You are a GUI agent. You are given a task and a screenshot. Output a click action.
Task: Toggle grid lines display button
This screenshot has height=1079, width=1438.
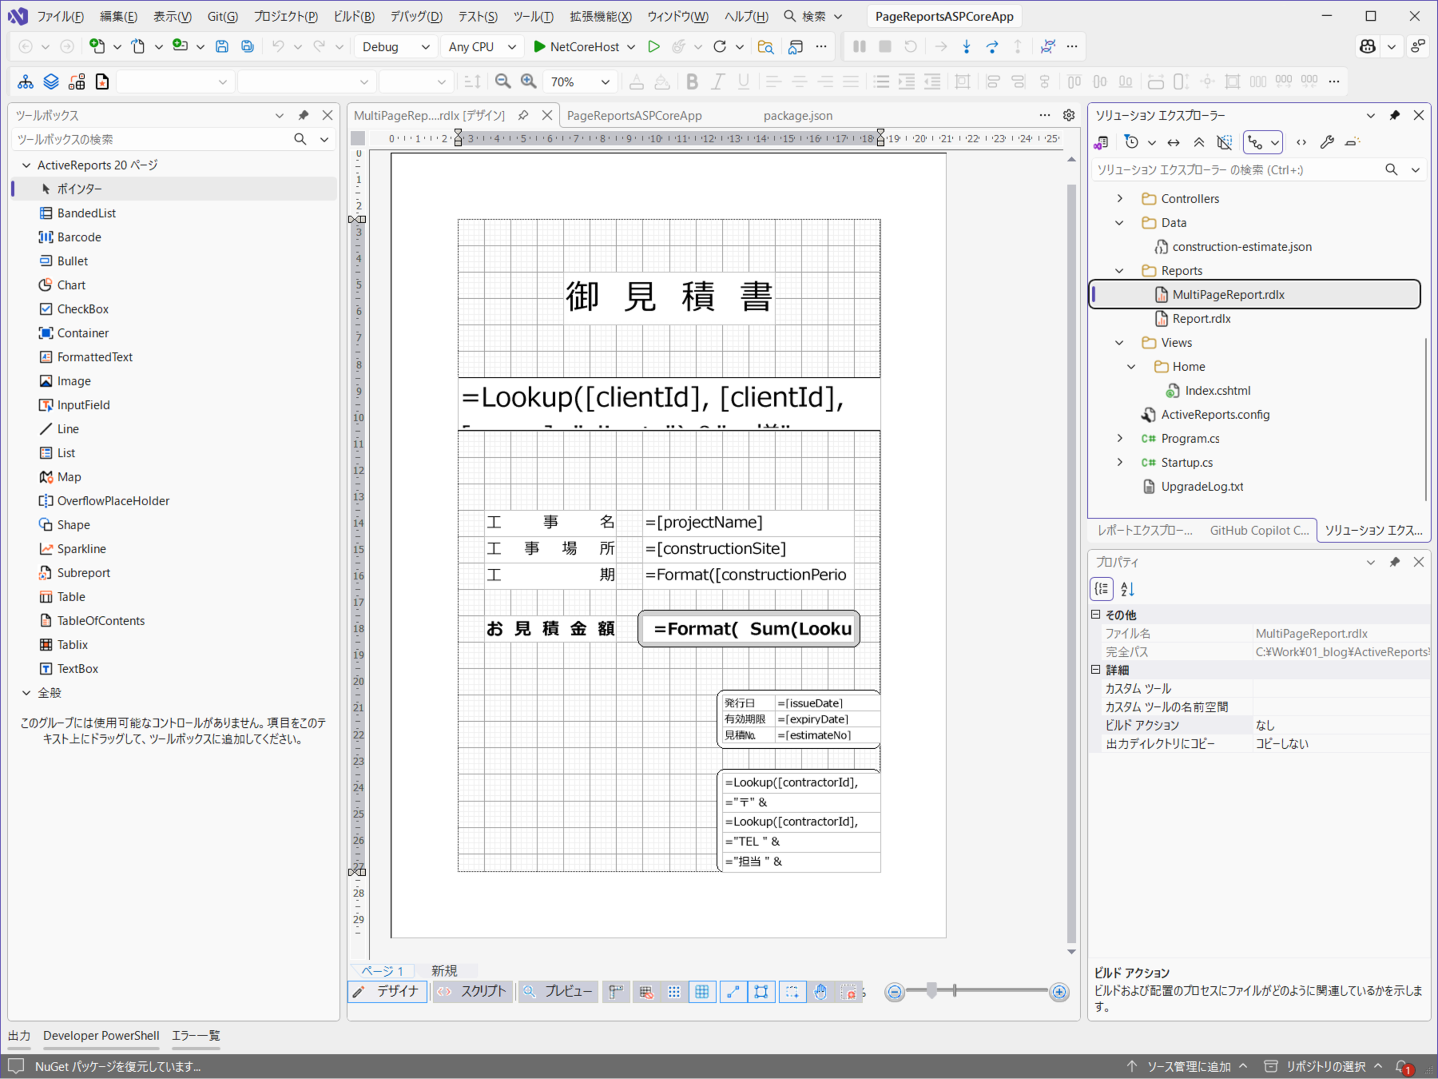[x=702, y=992]
